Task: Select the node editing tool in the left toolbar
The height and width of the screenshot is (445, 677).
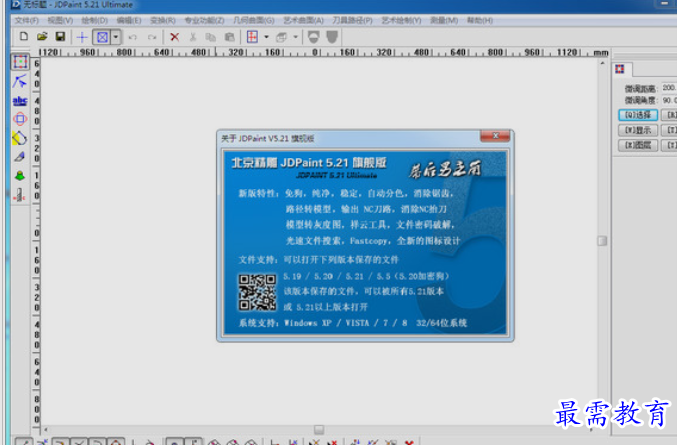Action: coord(20,81)
